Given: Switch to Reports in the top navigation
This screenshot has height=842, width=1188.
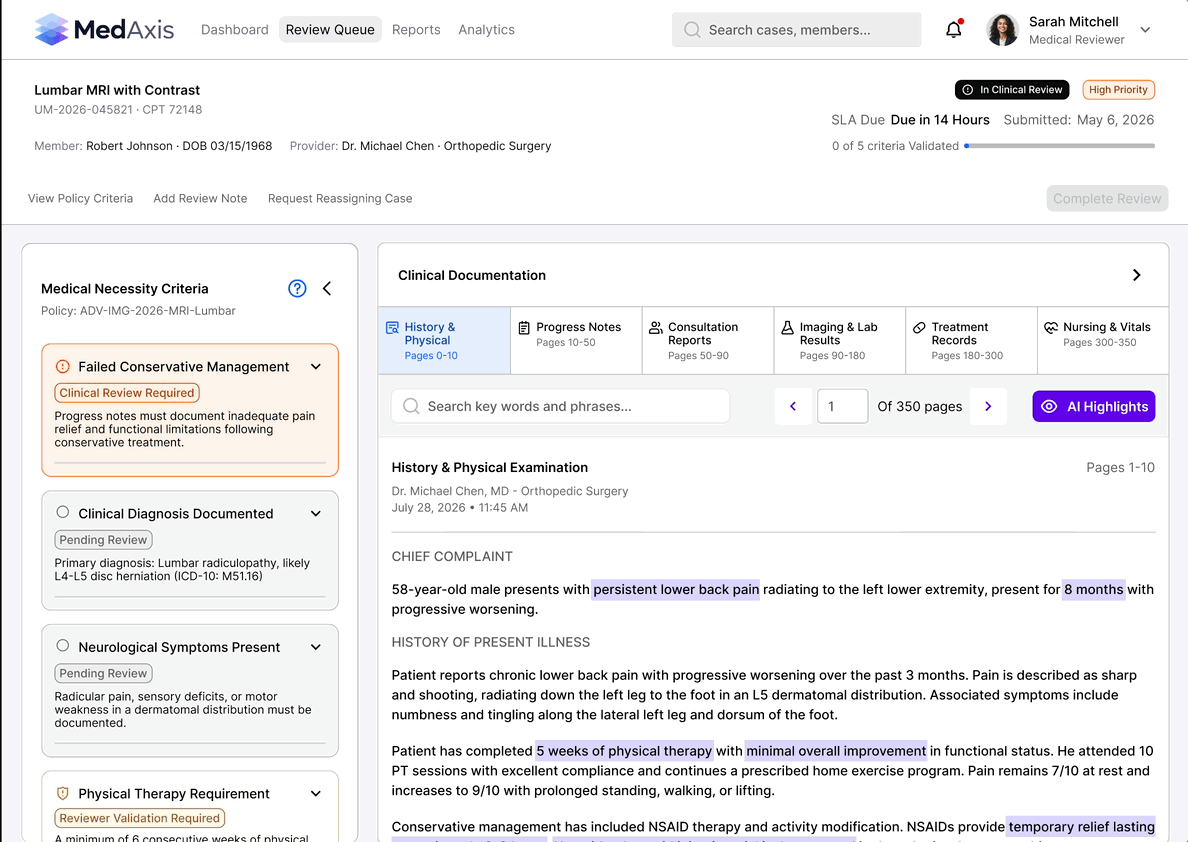Looking at the screenshot, I should pos(416,30).
